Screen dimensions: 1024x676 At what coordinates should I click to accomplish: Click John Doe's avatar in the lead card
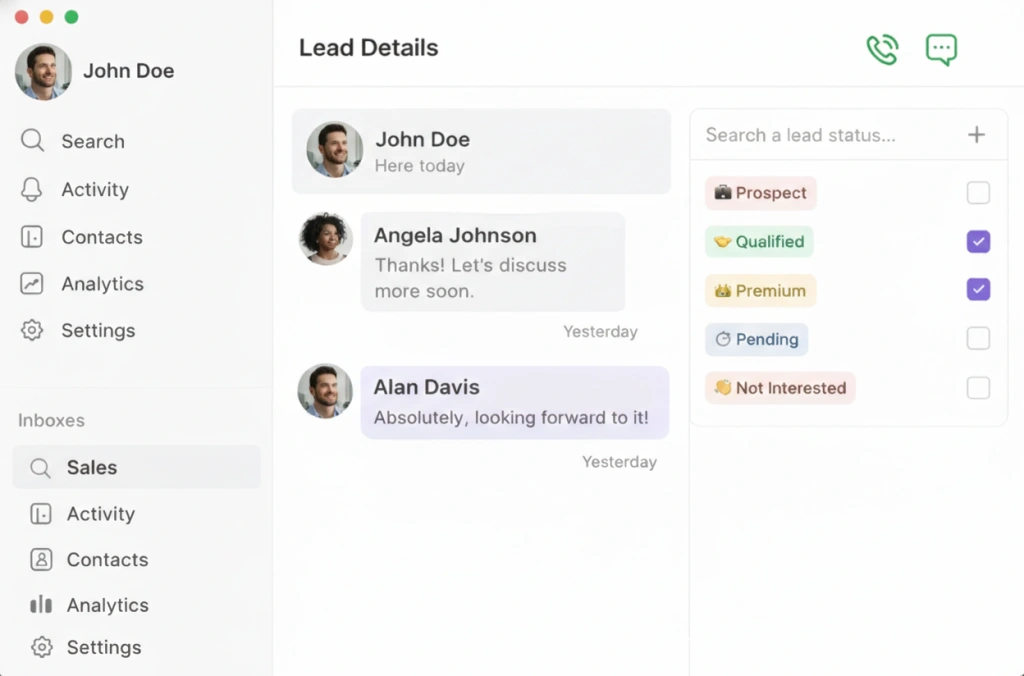click(334, 150)
